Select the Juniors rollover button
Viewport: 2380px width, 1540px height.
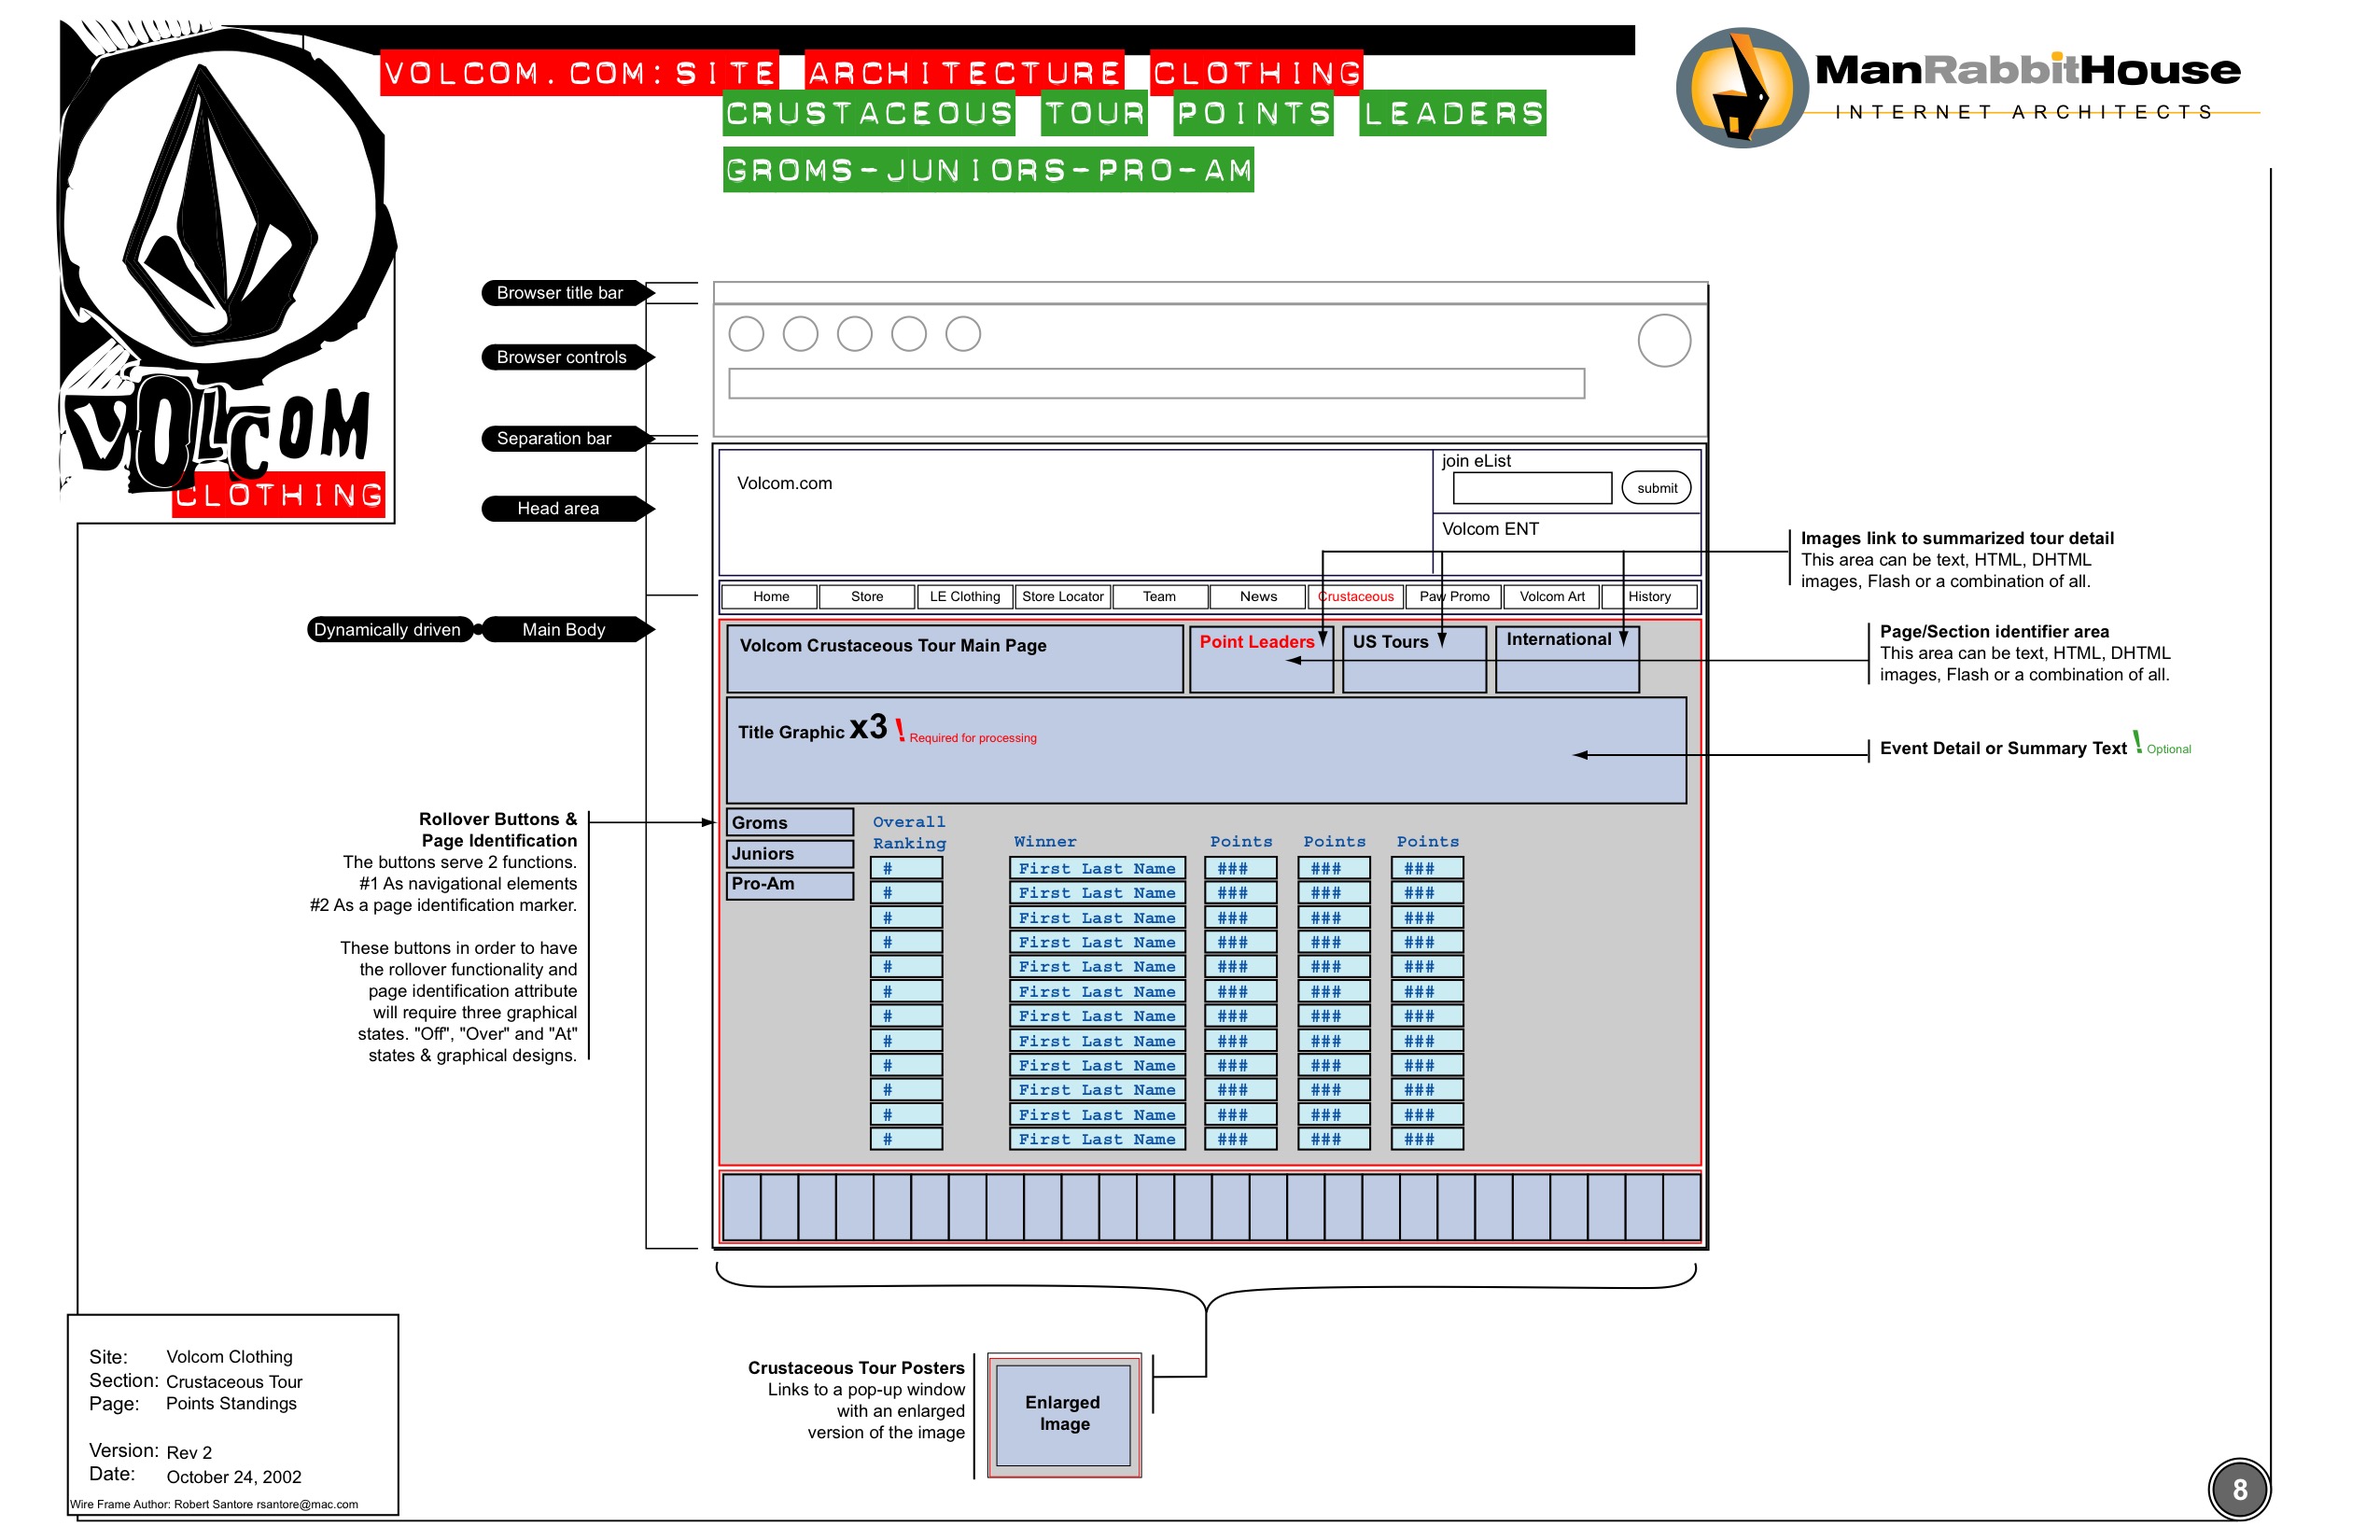[x=789, y=854]
